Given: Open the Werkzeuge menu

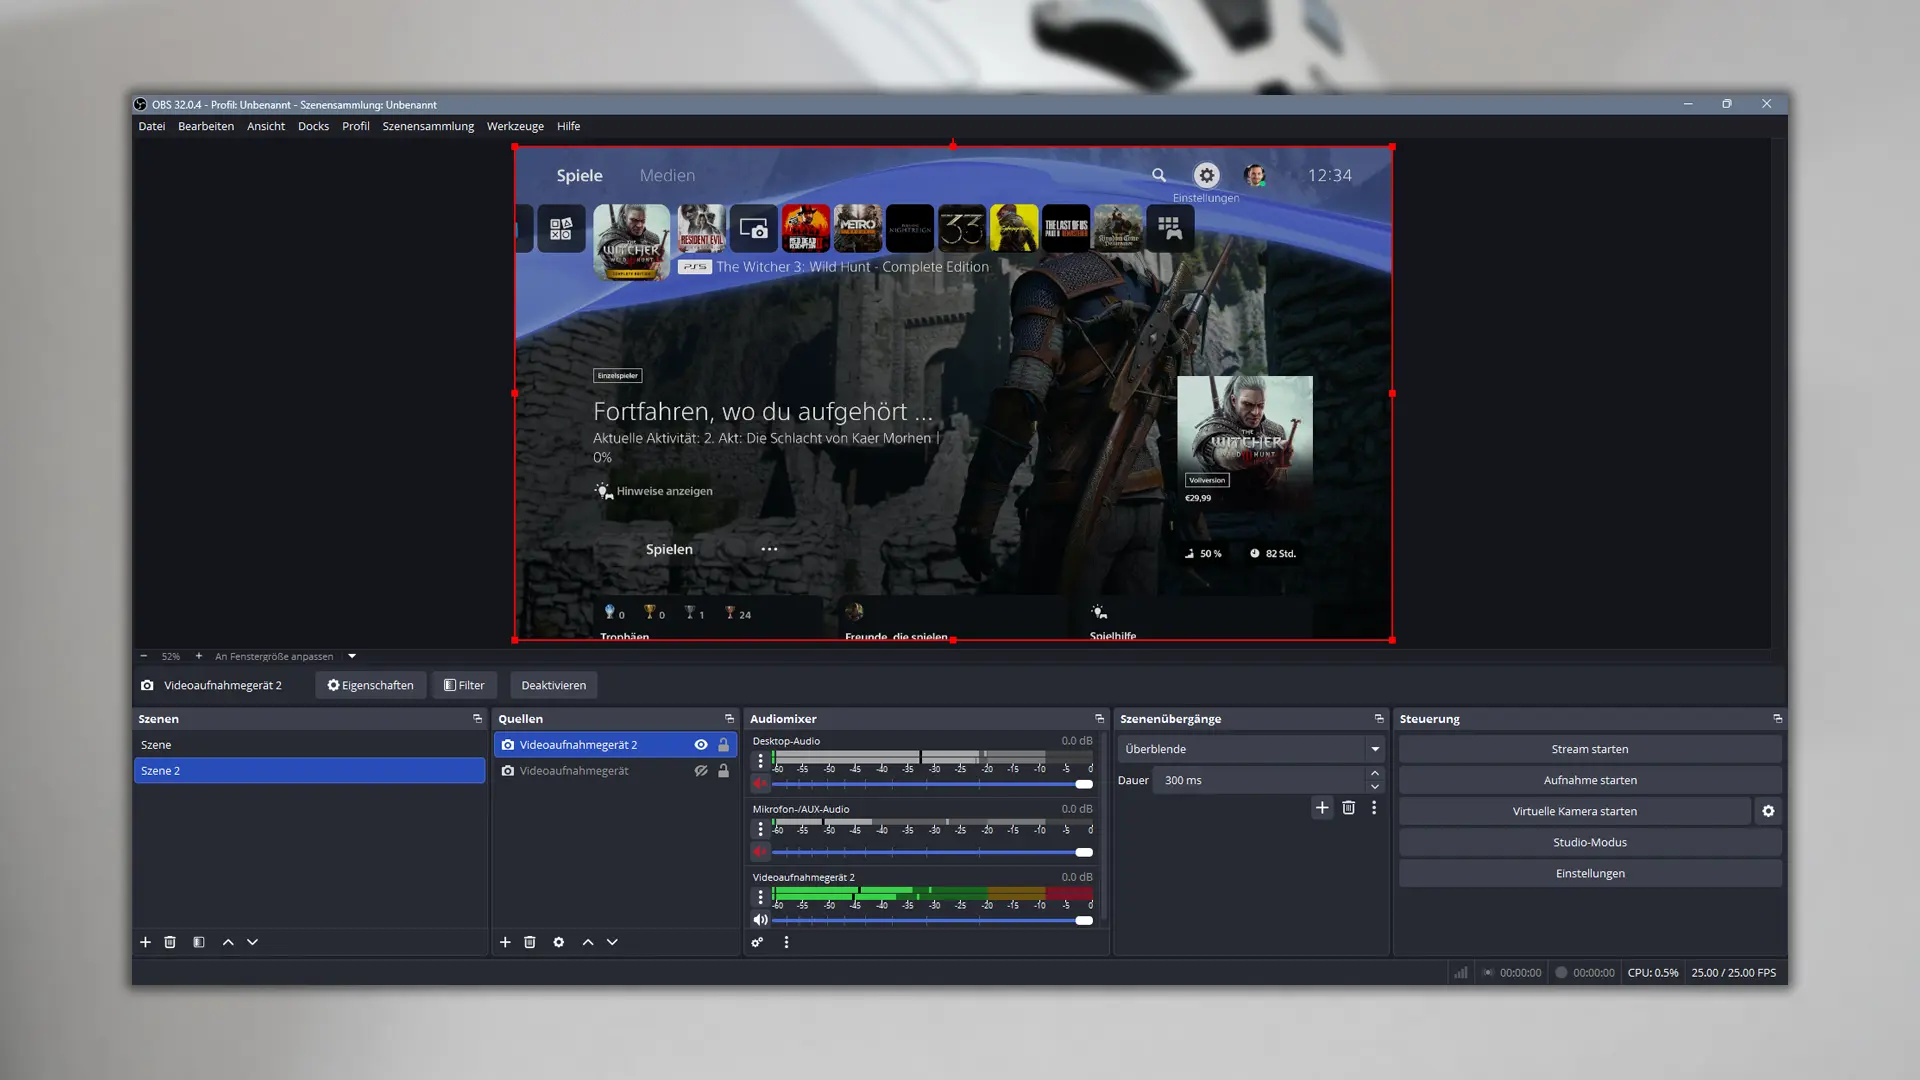Looking at the screenshot, I should [515, 126].
